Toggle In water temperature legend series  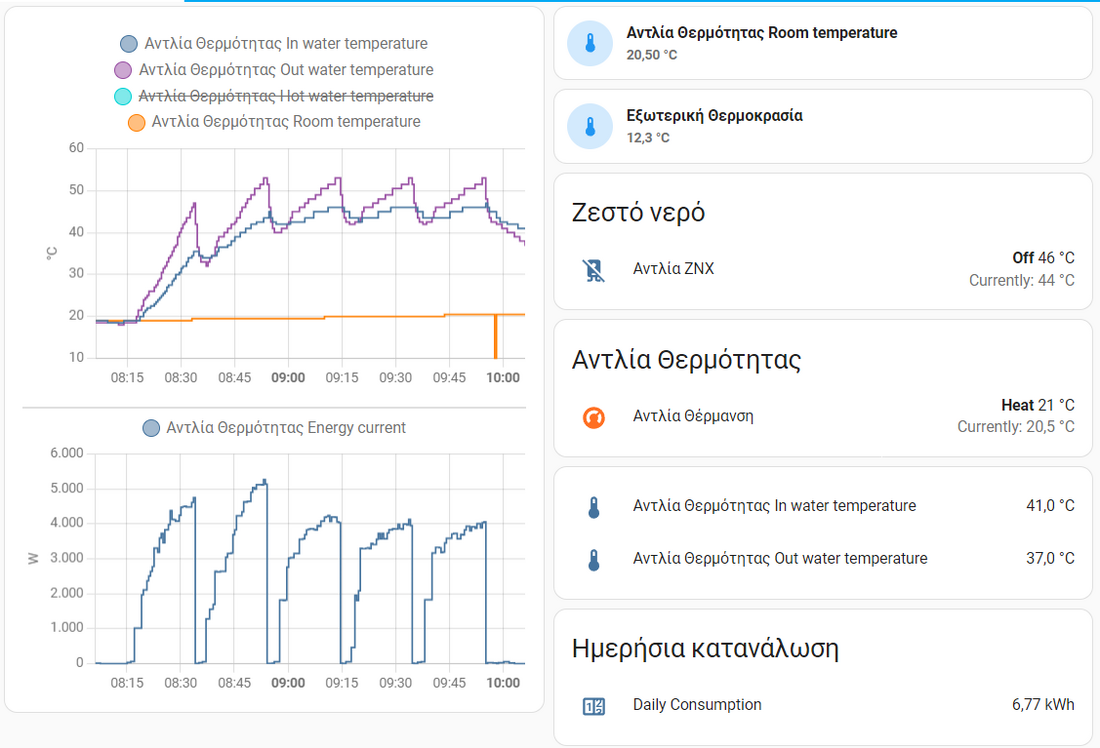tap(285, 44)
